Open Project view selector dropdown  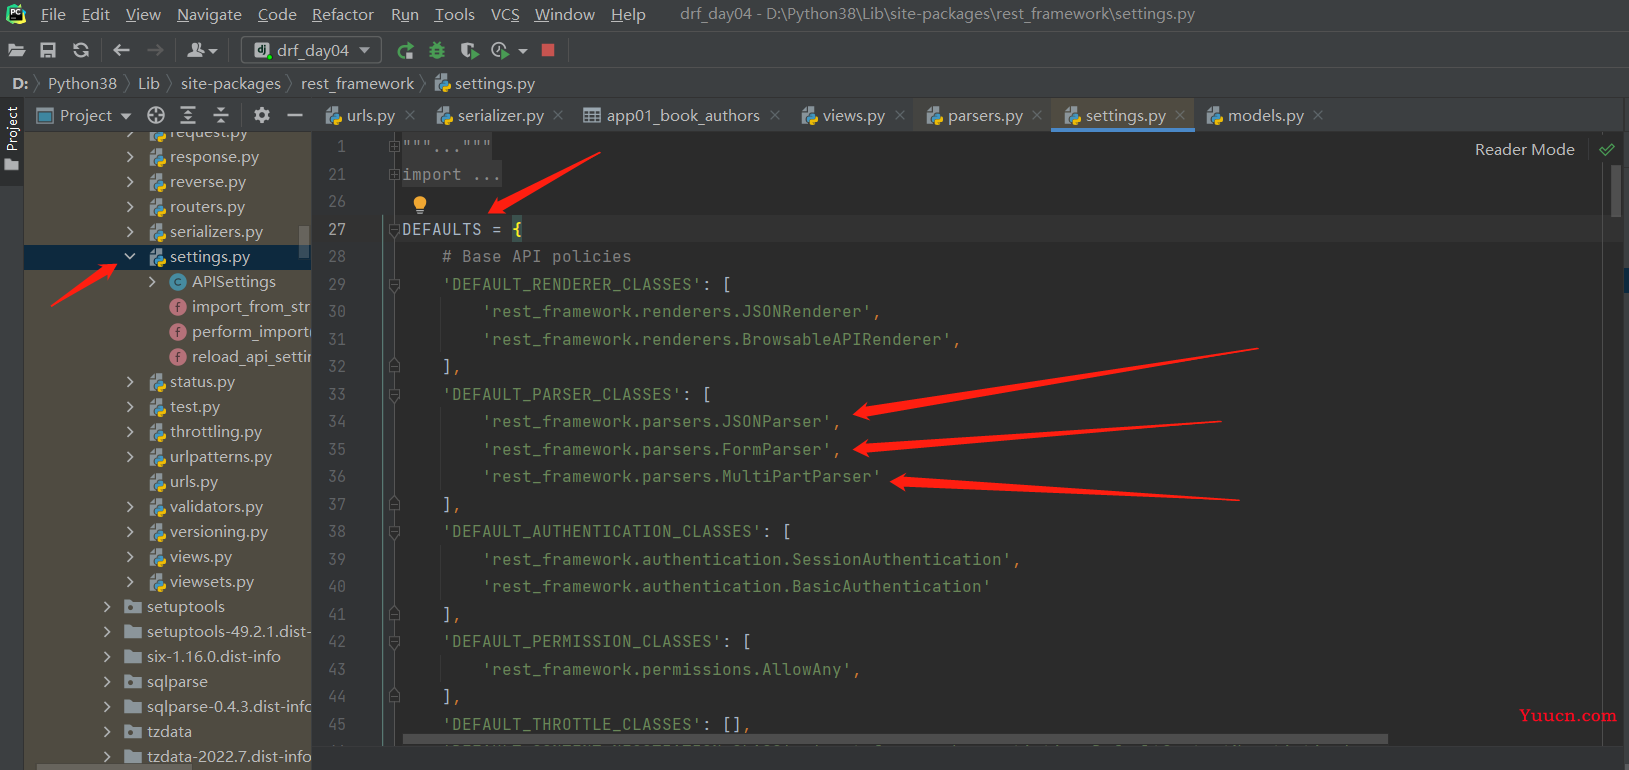coord(84,115)
